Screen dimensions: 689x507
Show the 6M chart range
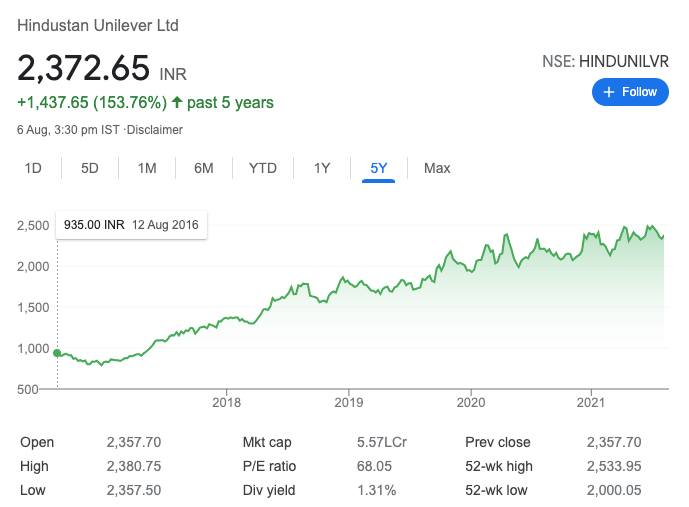(x=204, y=168)
